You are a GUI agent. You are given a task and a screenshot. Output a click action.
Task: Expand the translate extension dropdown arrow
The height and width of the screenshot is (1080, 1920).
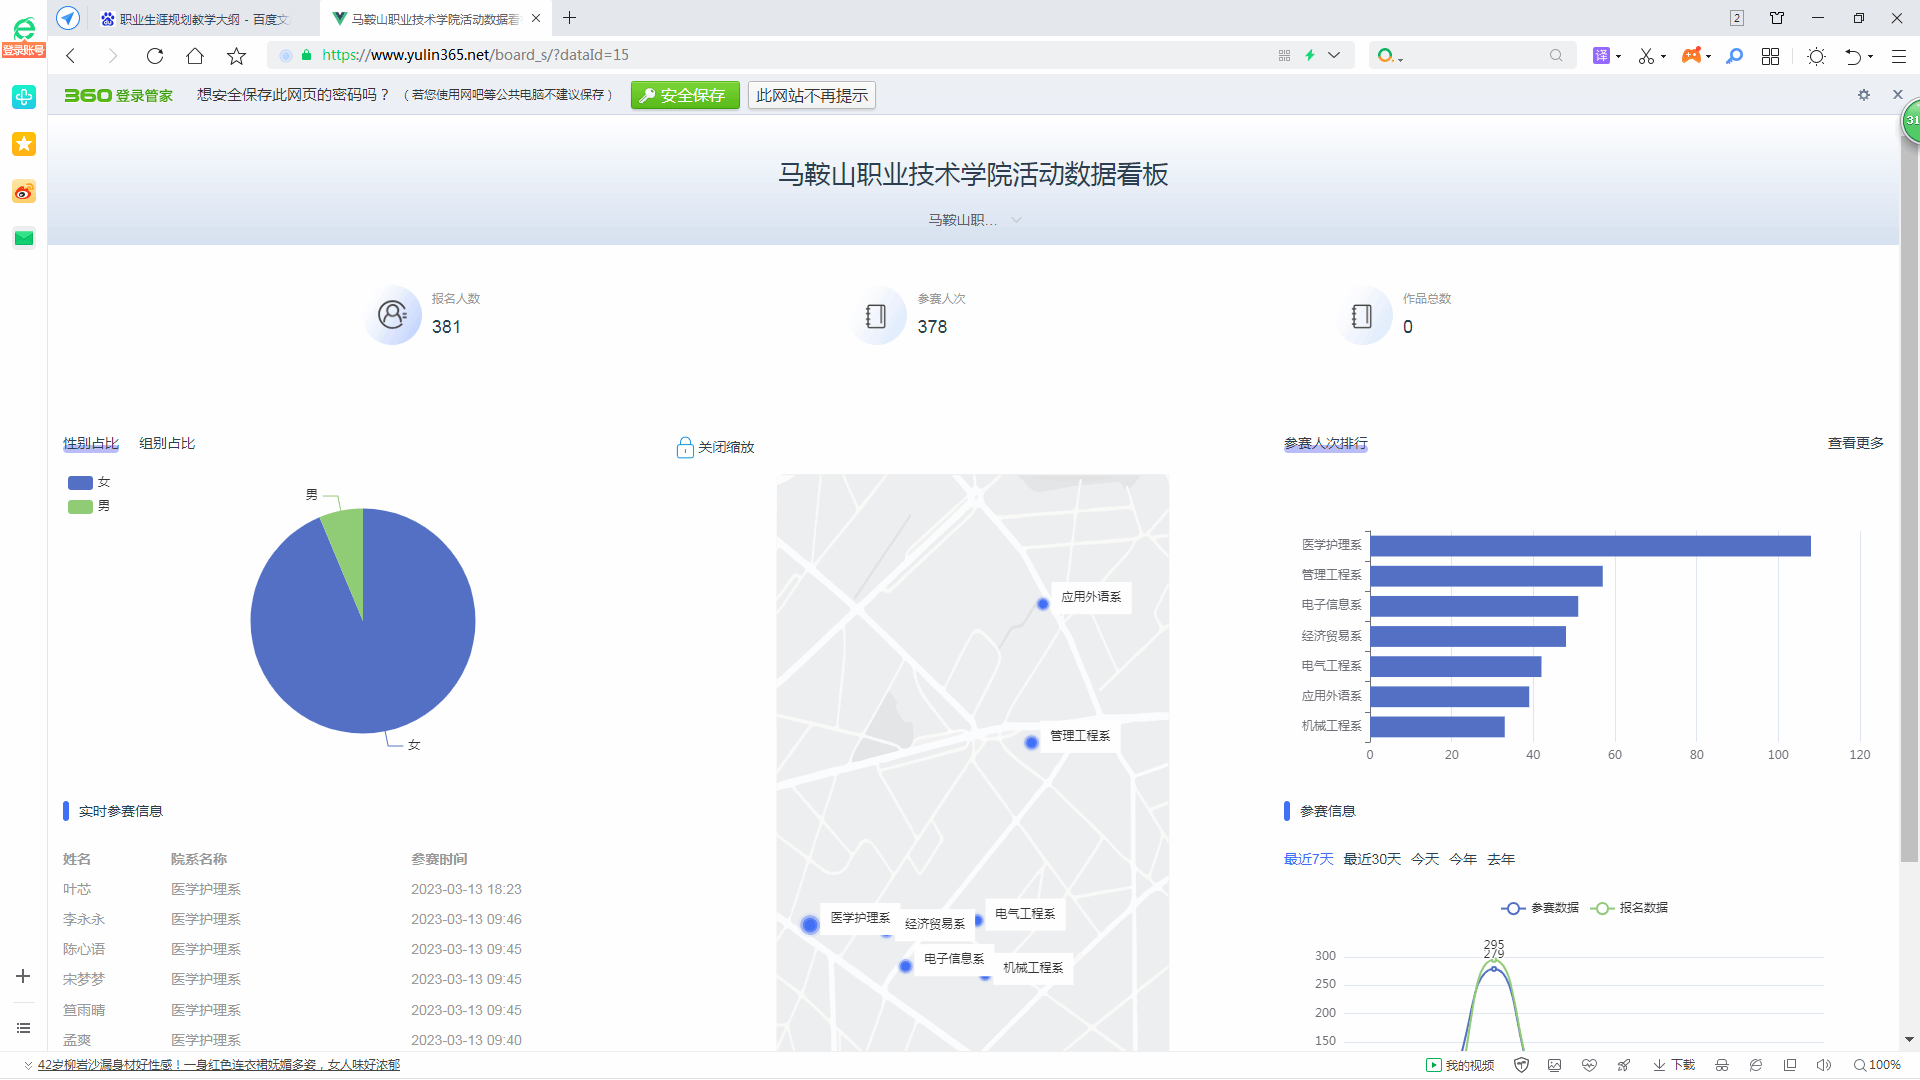pyautogui.click(x=1618, y=57)
